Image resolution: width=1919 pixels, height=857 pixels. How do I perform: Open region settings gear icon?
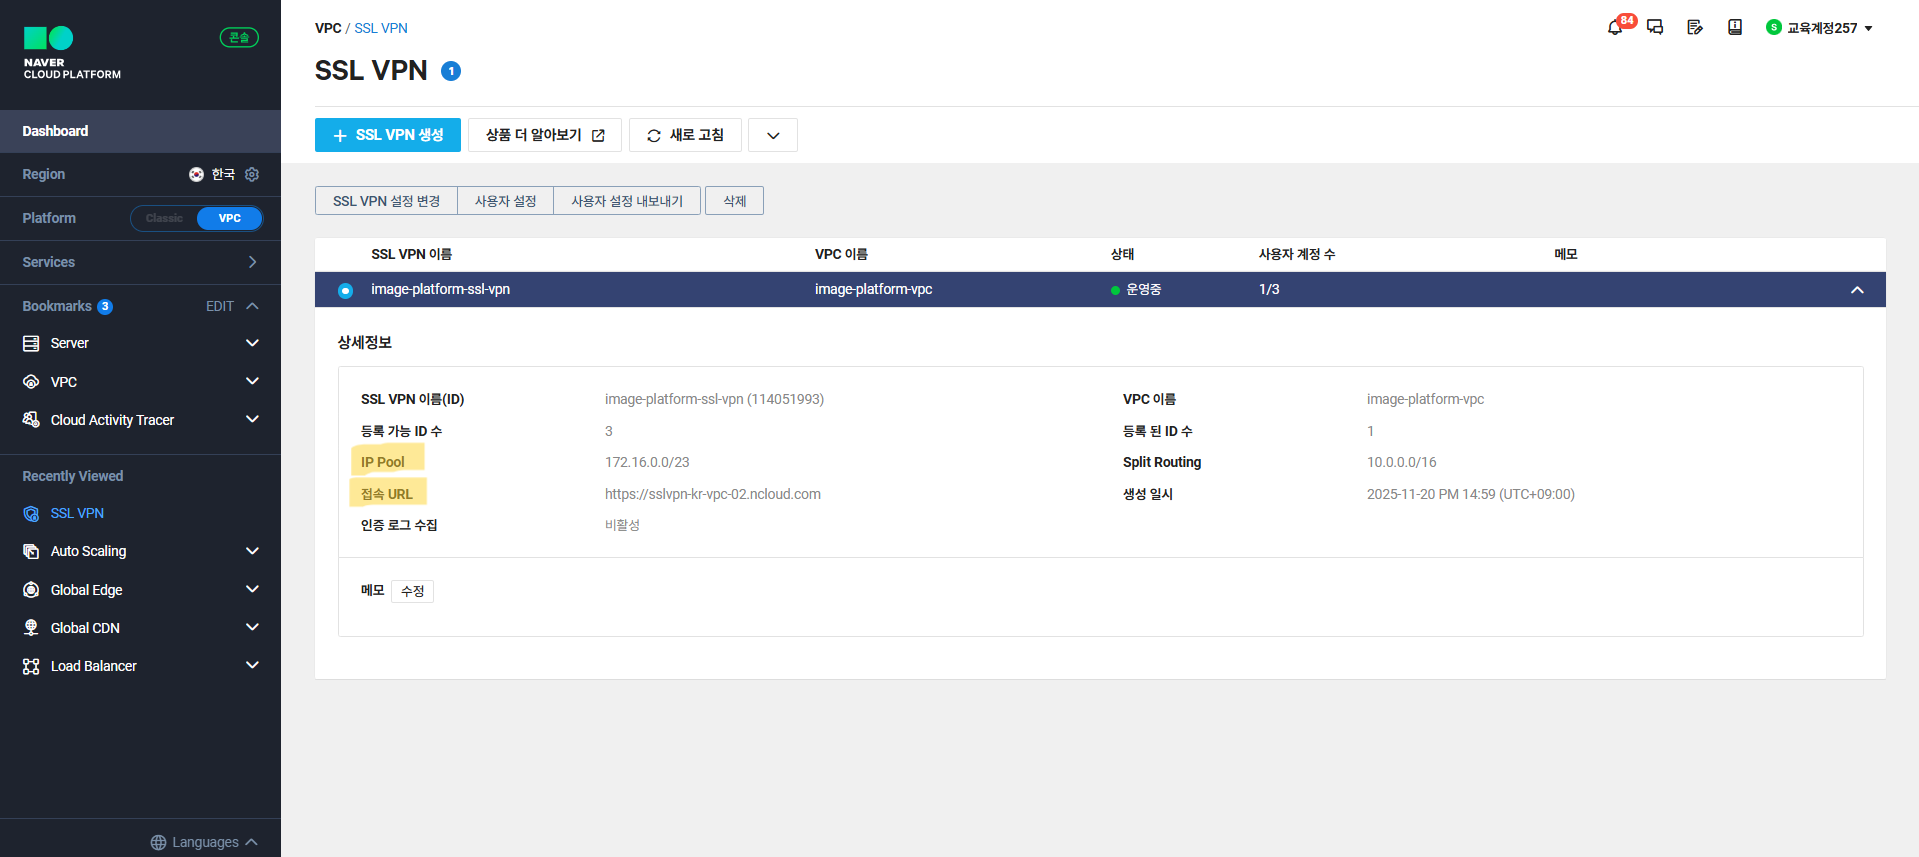[252, 174]
